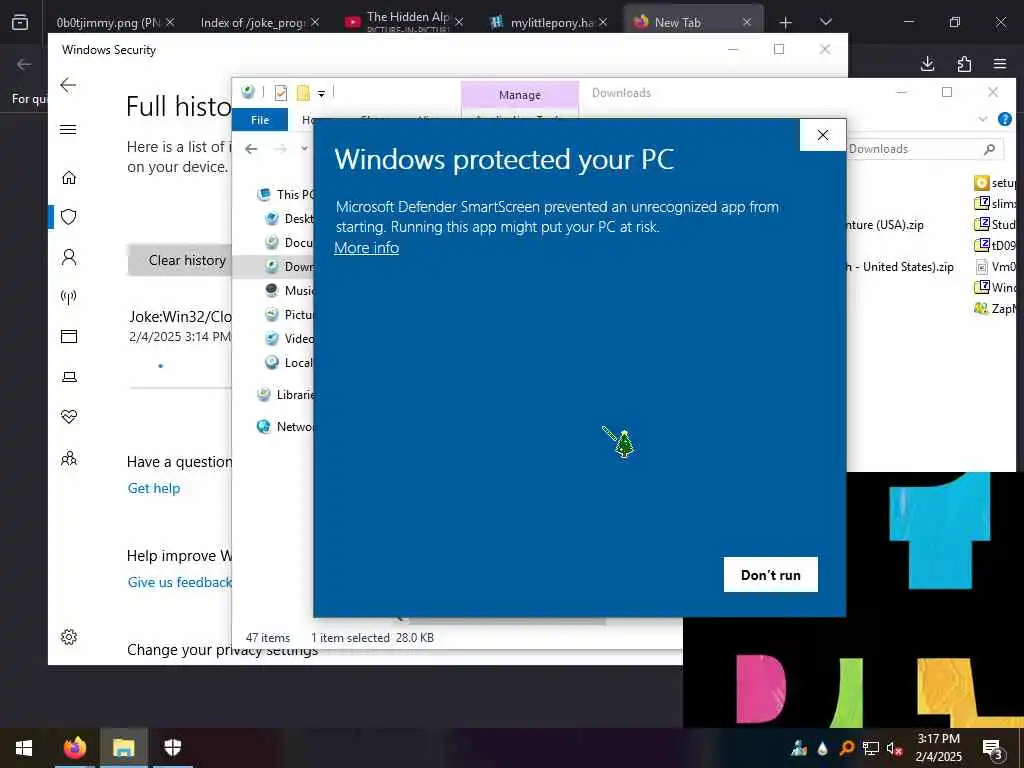Open Explorer recent locations dropdown
The image size is (1024, 768).
click(x=304, y=149)
